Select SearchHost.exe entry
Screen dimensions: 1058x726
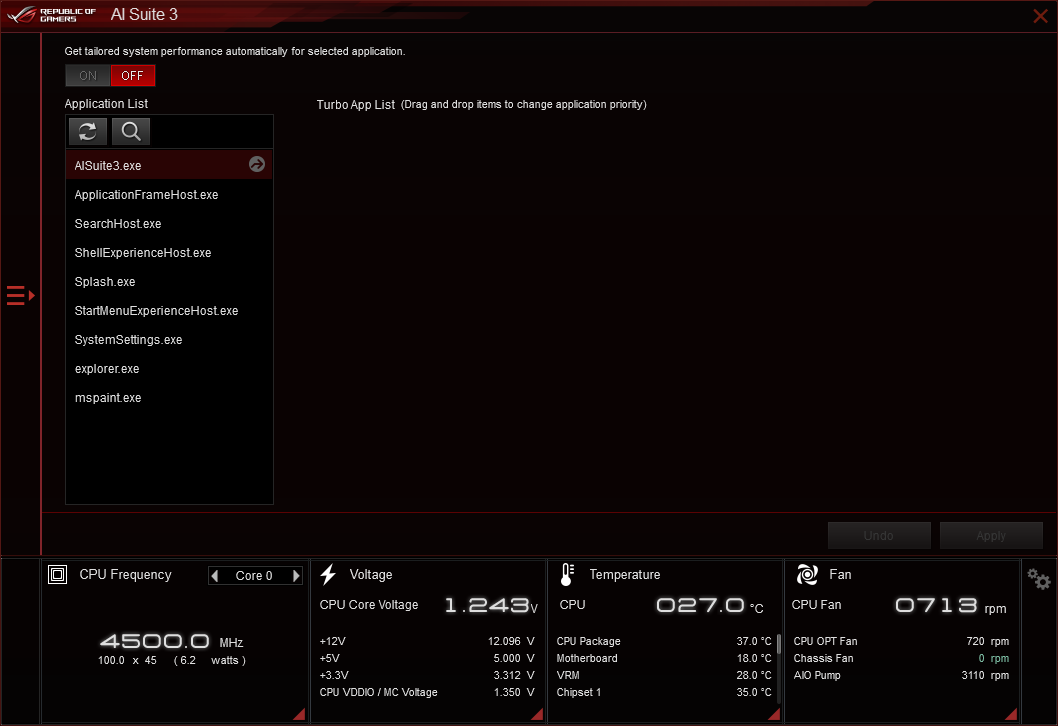pyautogui.click(x=169, y=223)
